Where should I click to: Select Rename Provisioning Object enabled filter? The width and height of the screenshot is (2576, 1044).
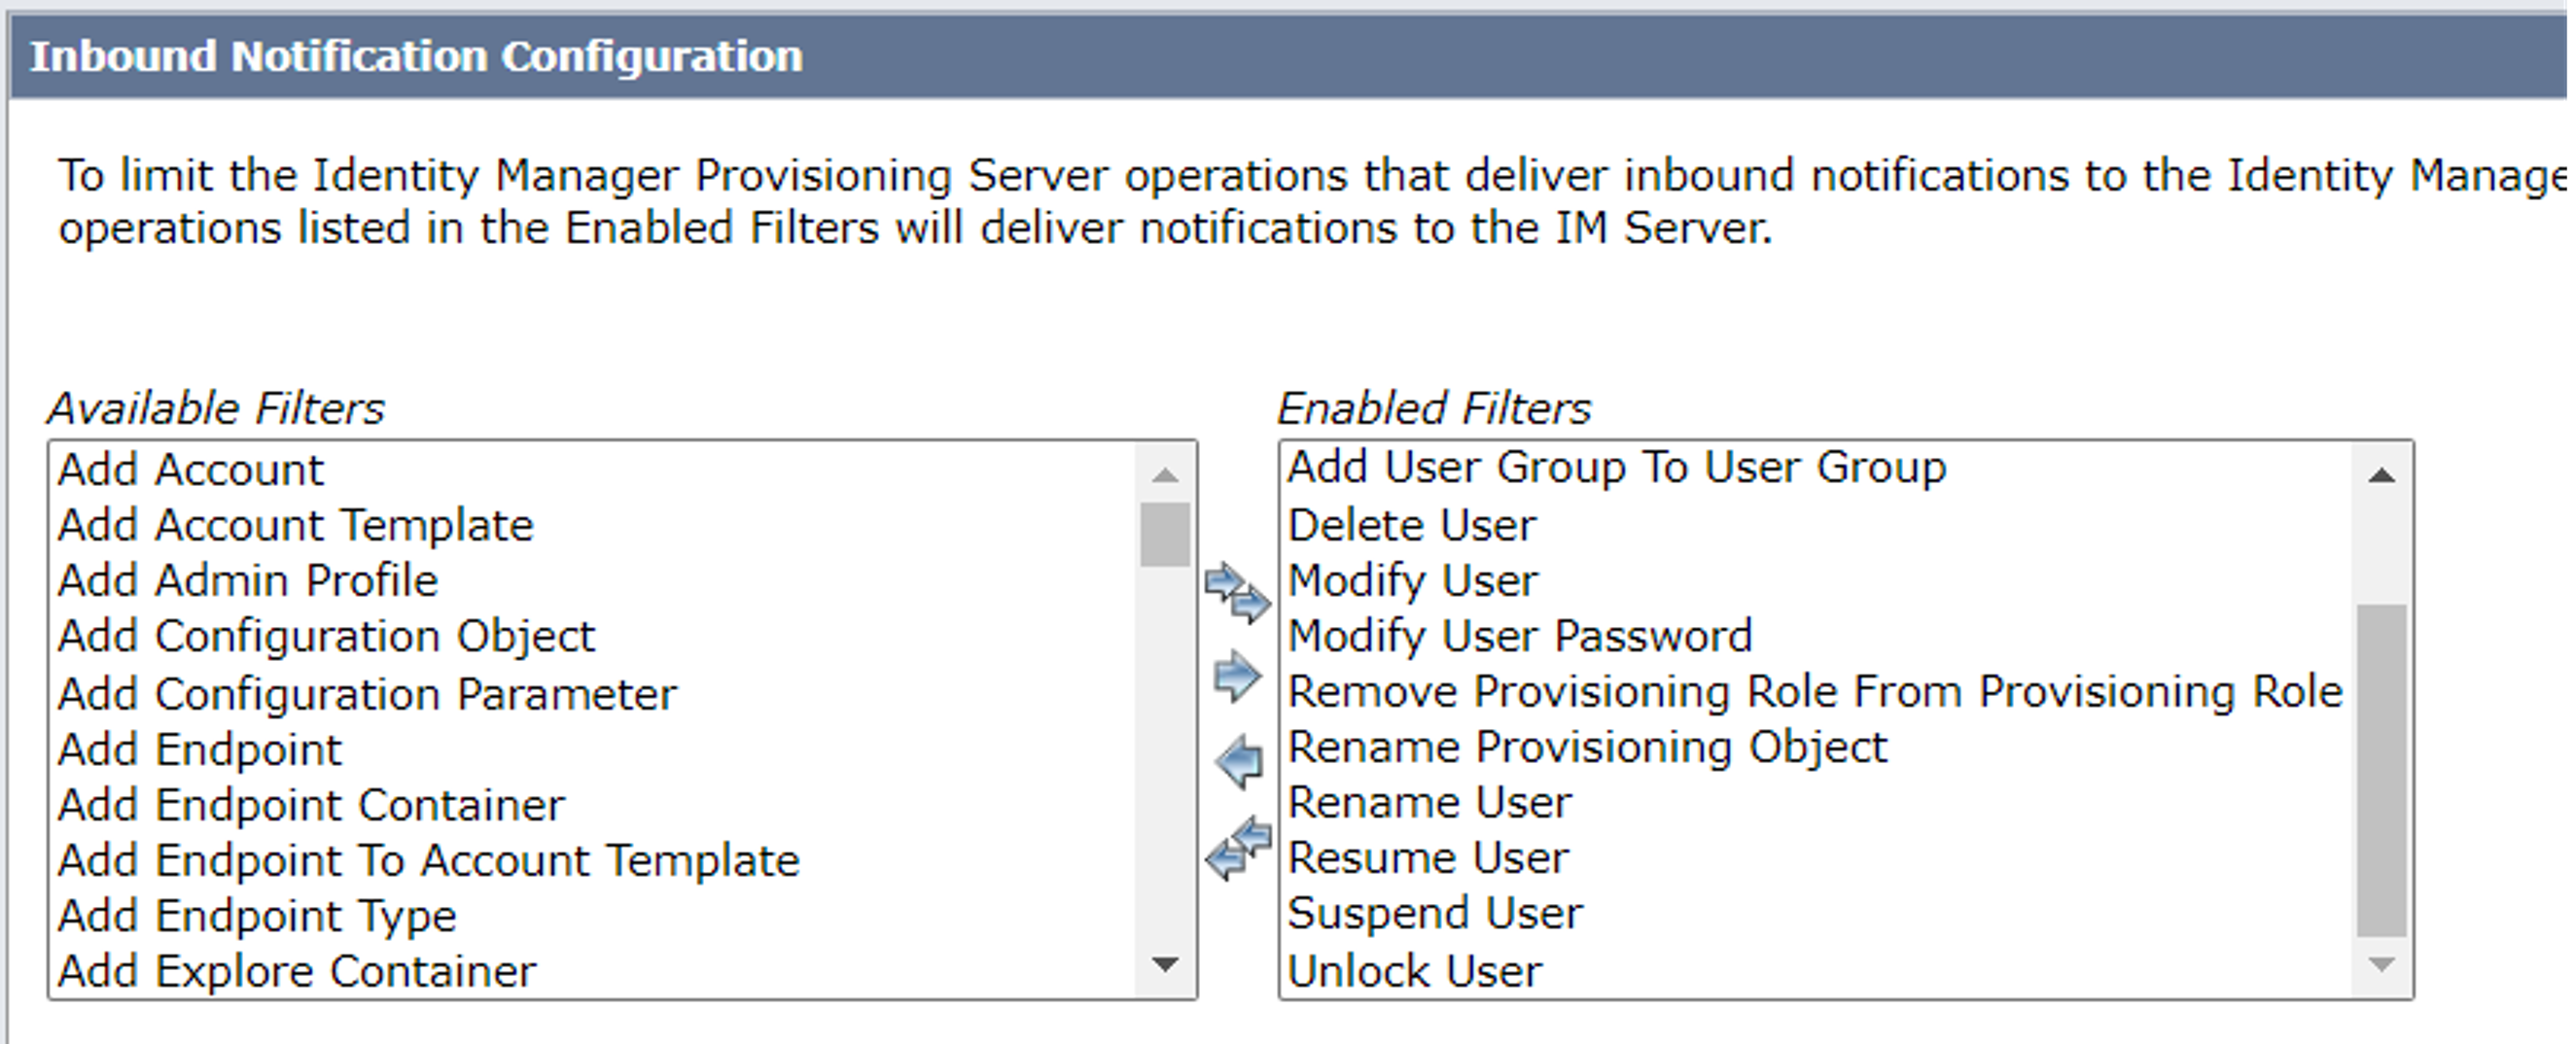point(1587,748)
